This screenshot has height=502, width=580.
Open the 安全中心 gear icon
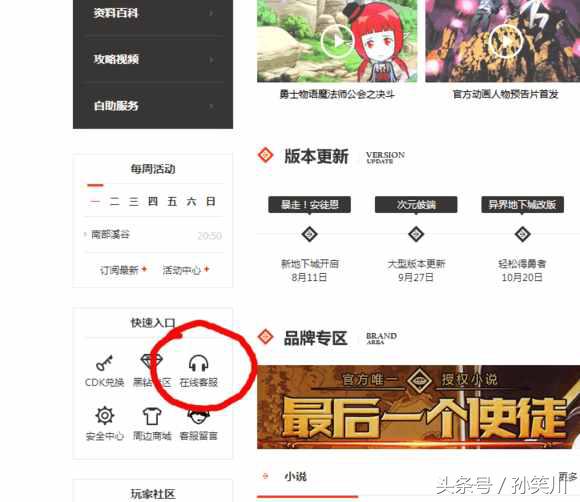pyautogui.click(x=105, y=416)
